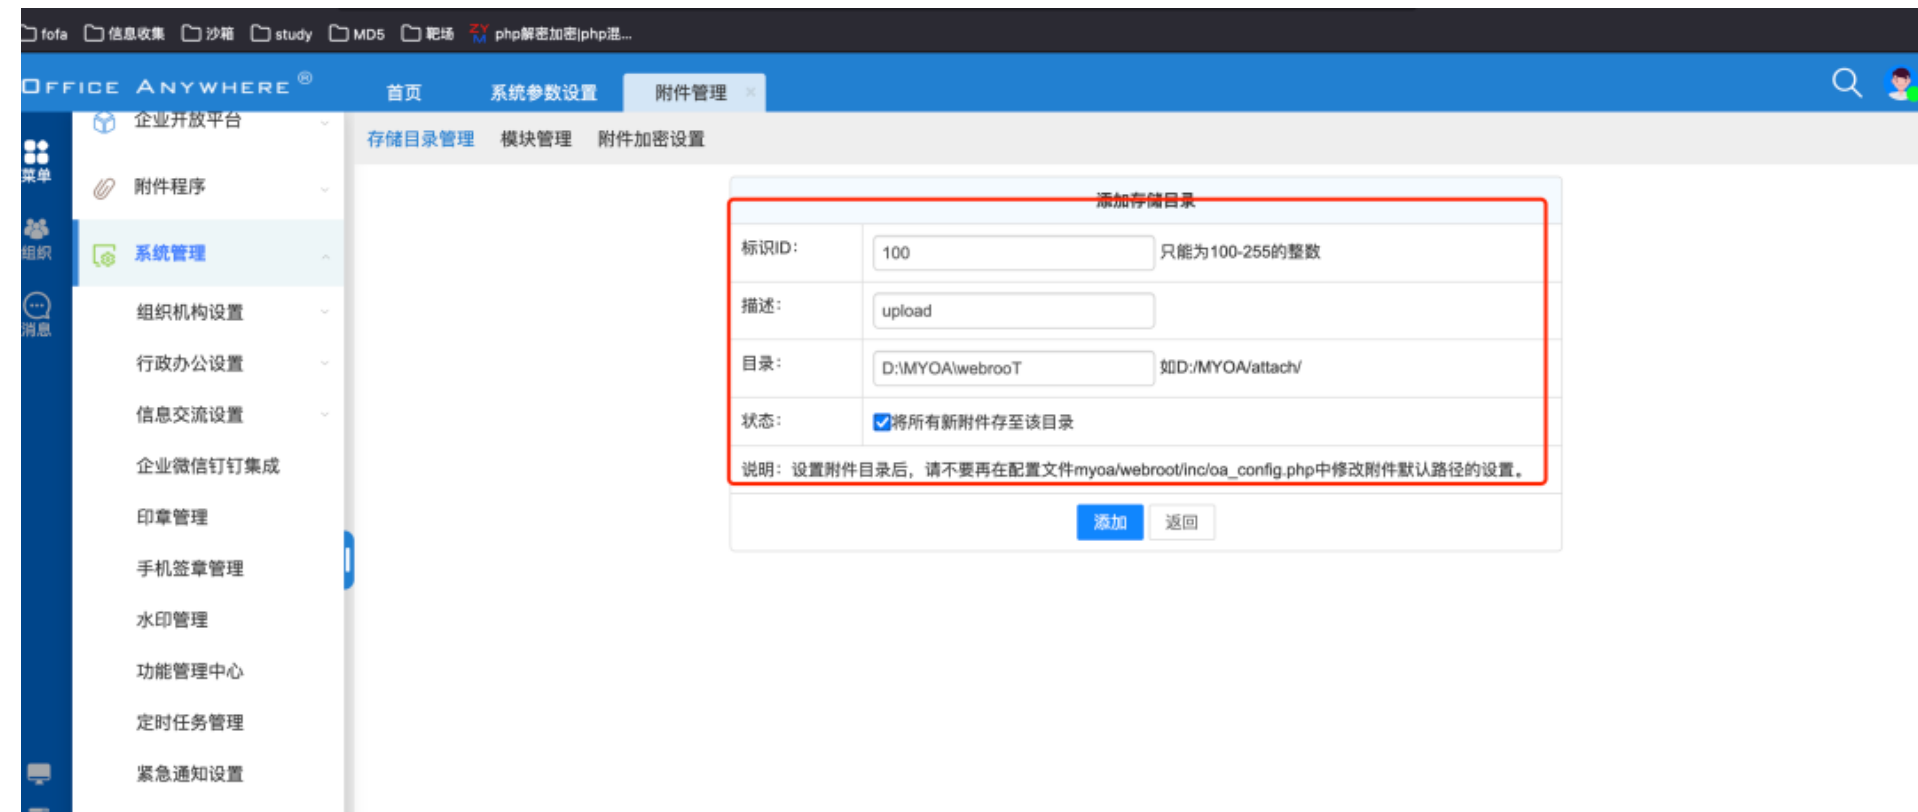Expand the 信息交流设置 submenu

pos(325,414)
